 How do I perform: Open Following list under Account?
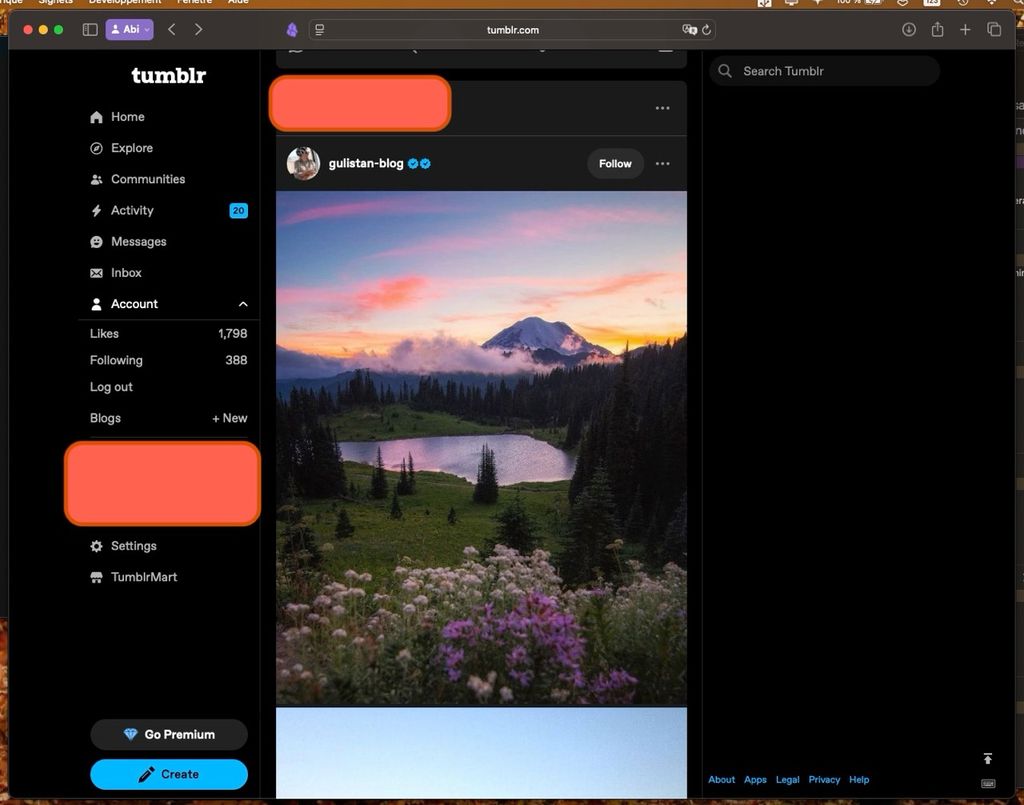[x=116, y=360]
